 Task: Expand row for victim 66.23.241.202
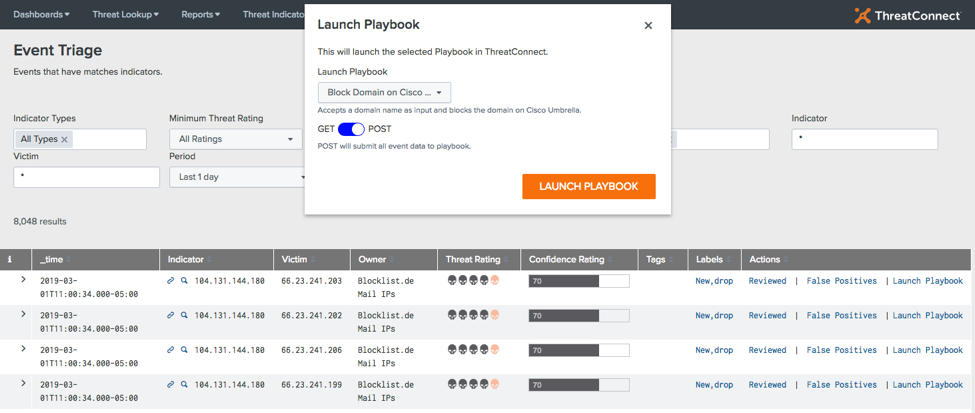point(23,313)
